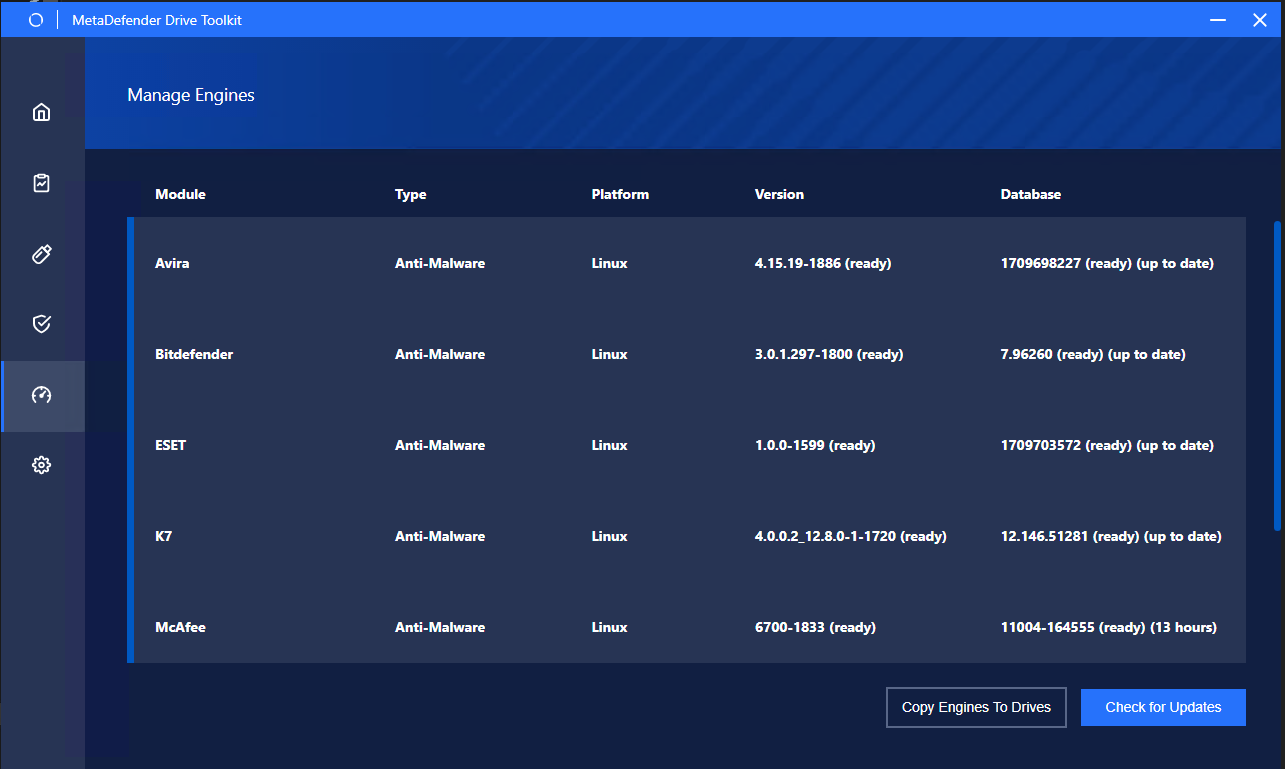Image resolution: width=1285 pixels, height=769 pixels.
Task: Click the Manage Engines page heading
Action: point(191,96)
